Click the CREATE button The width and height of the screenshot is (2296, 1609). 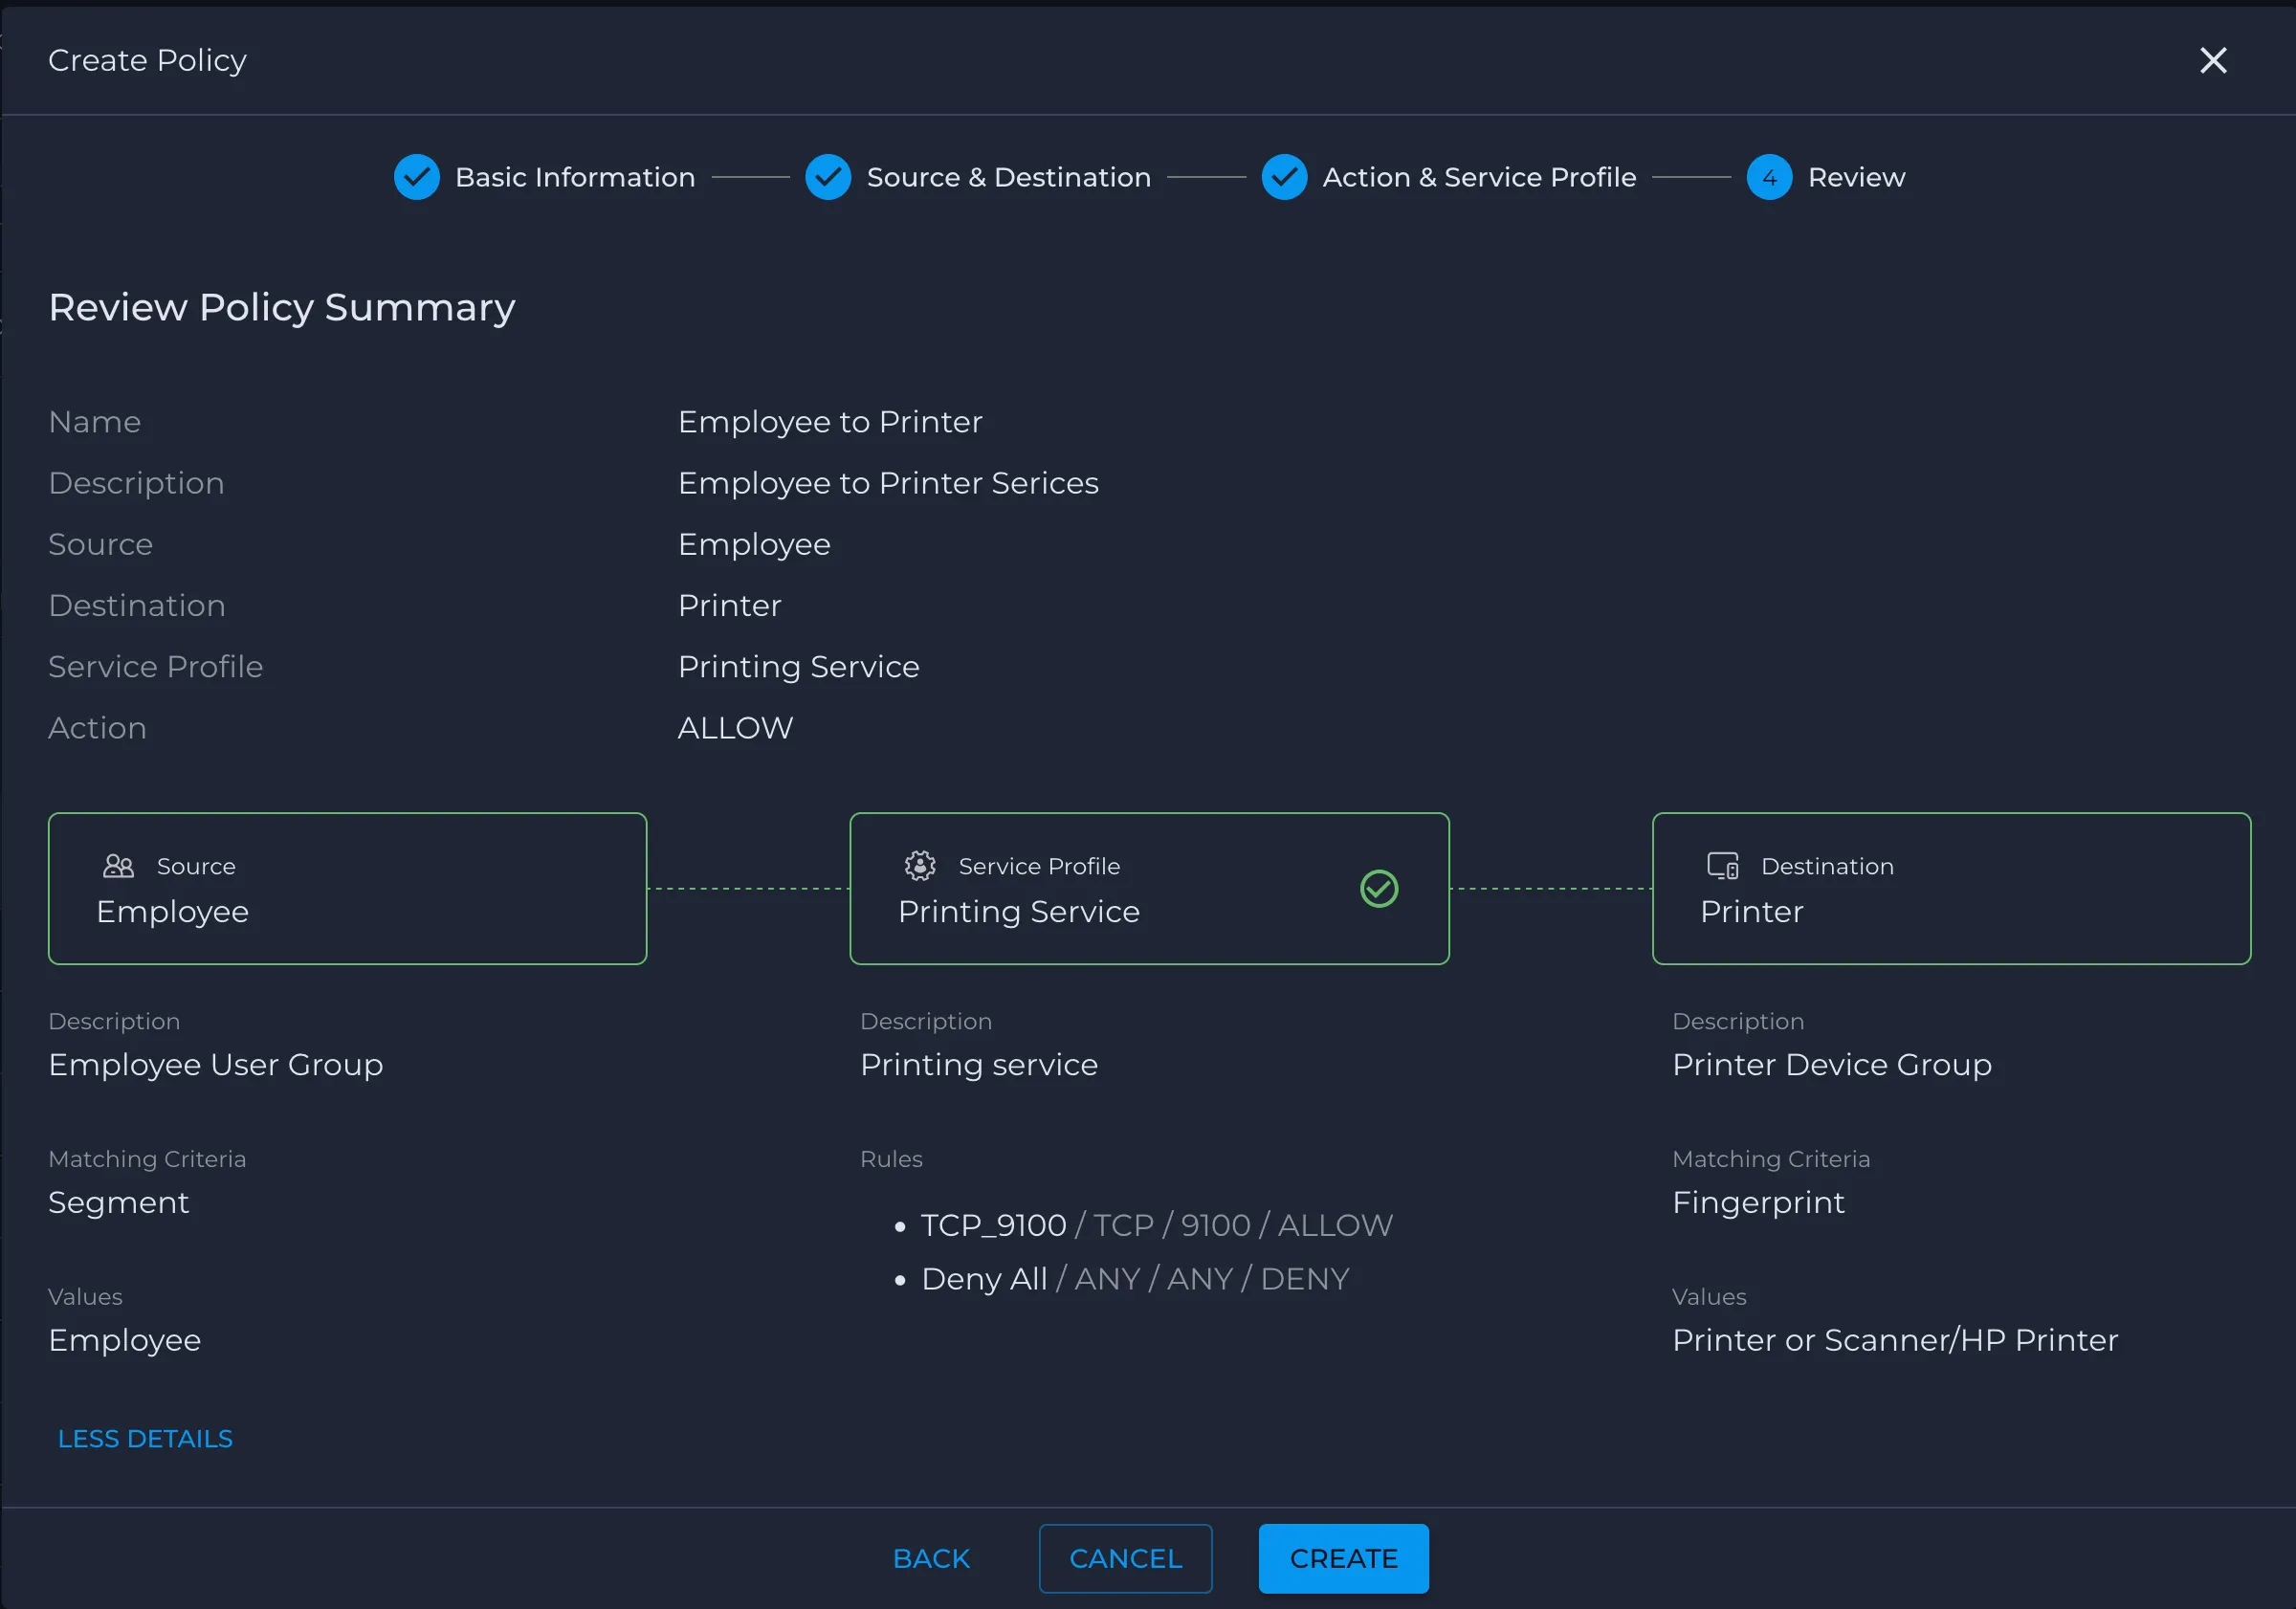[x=1343, y=1558]
